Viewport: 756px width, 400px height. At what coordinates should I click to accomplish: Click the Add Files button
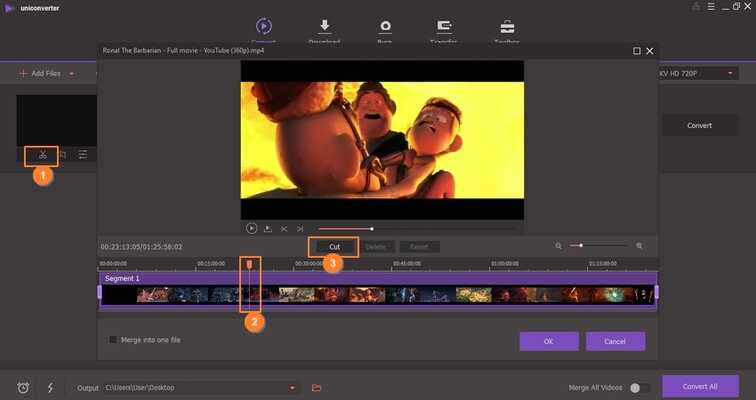(x=40, y=73)
